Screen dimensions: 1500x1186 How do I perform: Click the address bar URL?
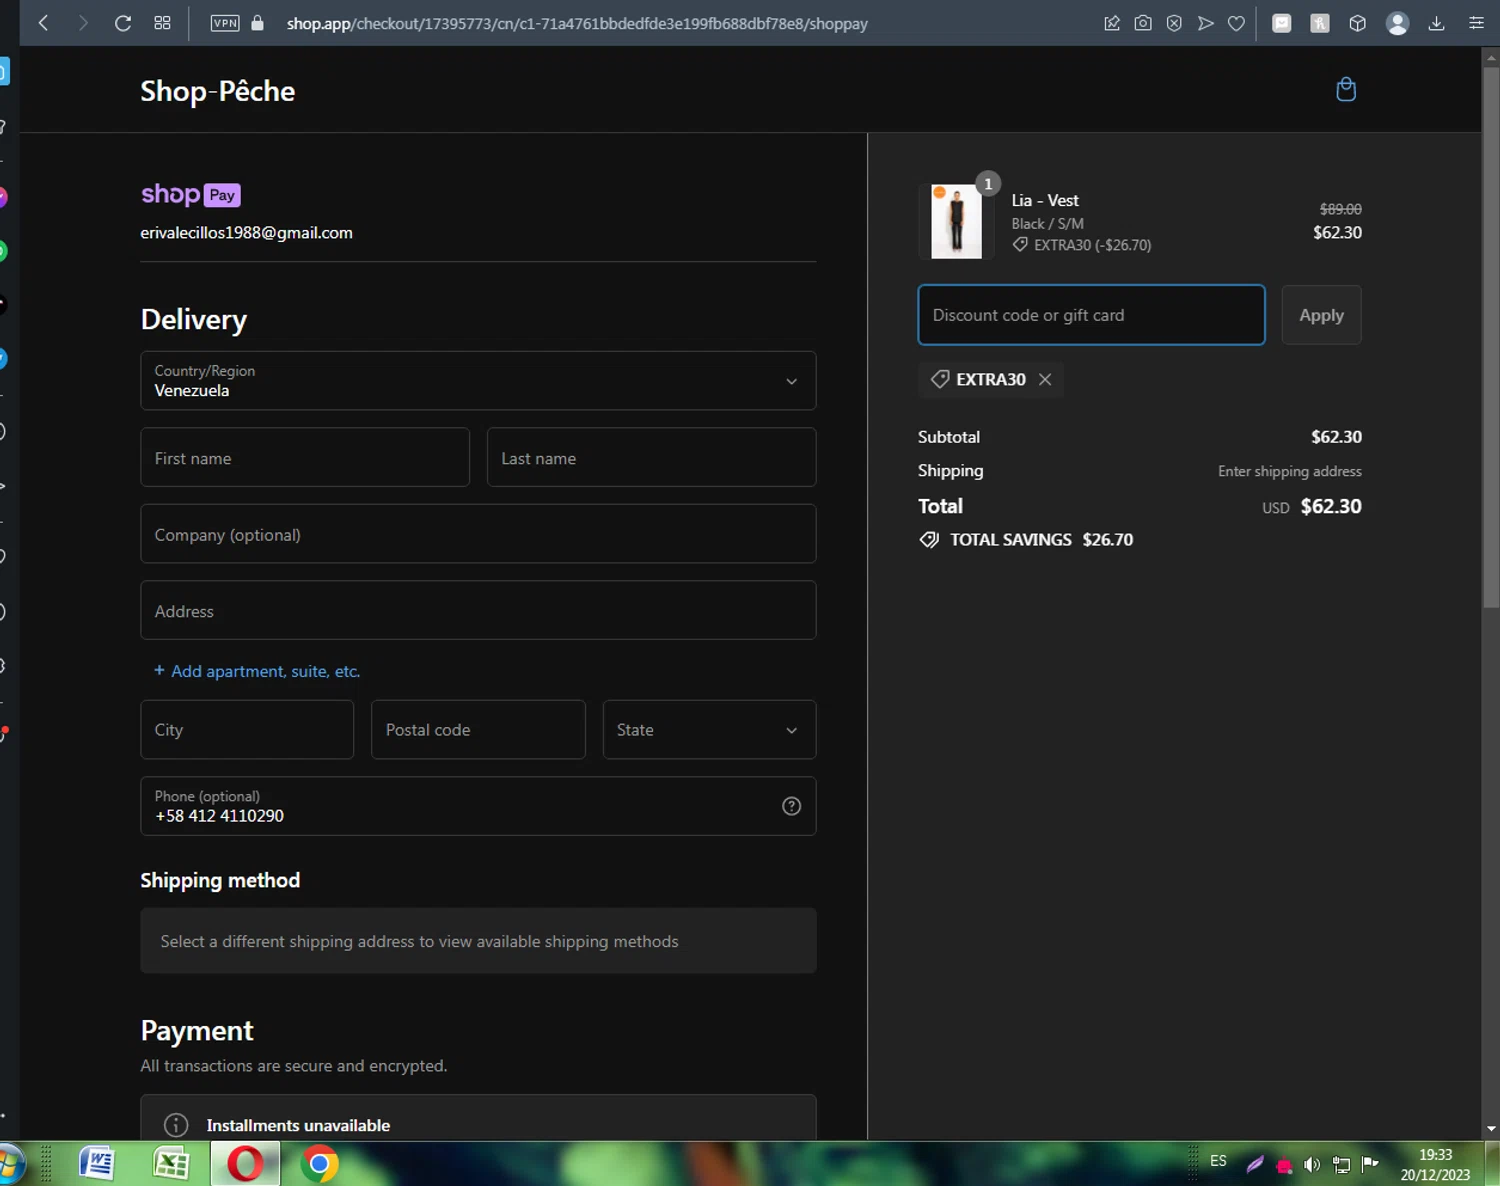click(577, 23)
